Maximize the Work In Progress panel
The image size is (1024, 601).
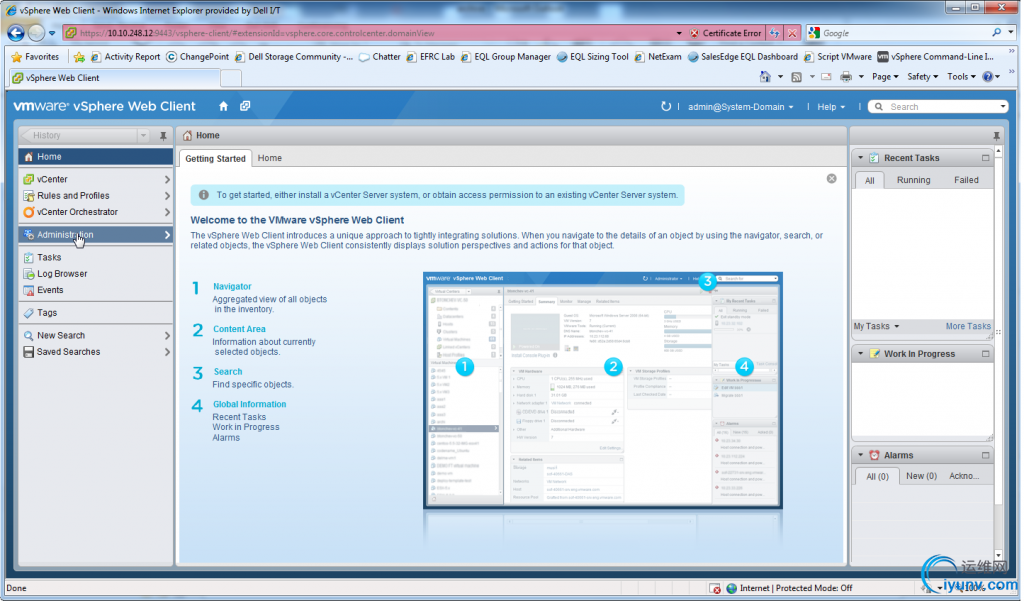[x=985, y=354]
